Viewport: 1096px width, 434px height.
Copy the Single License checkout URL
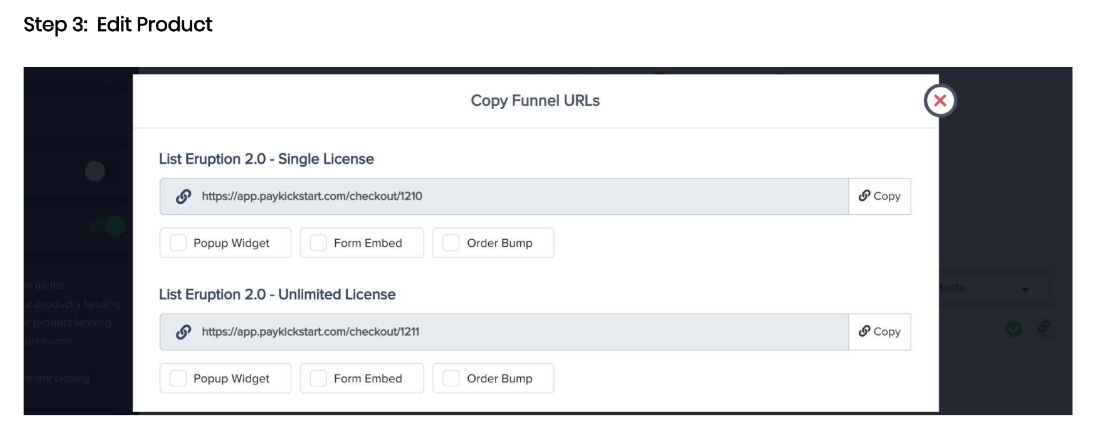point(879,197)
